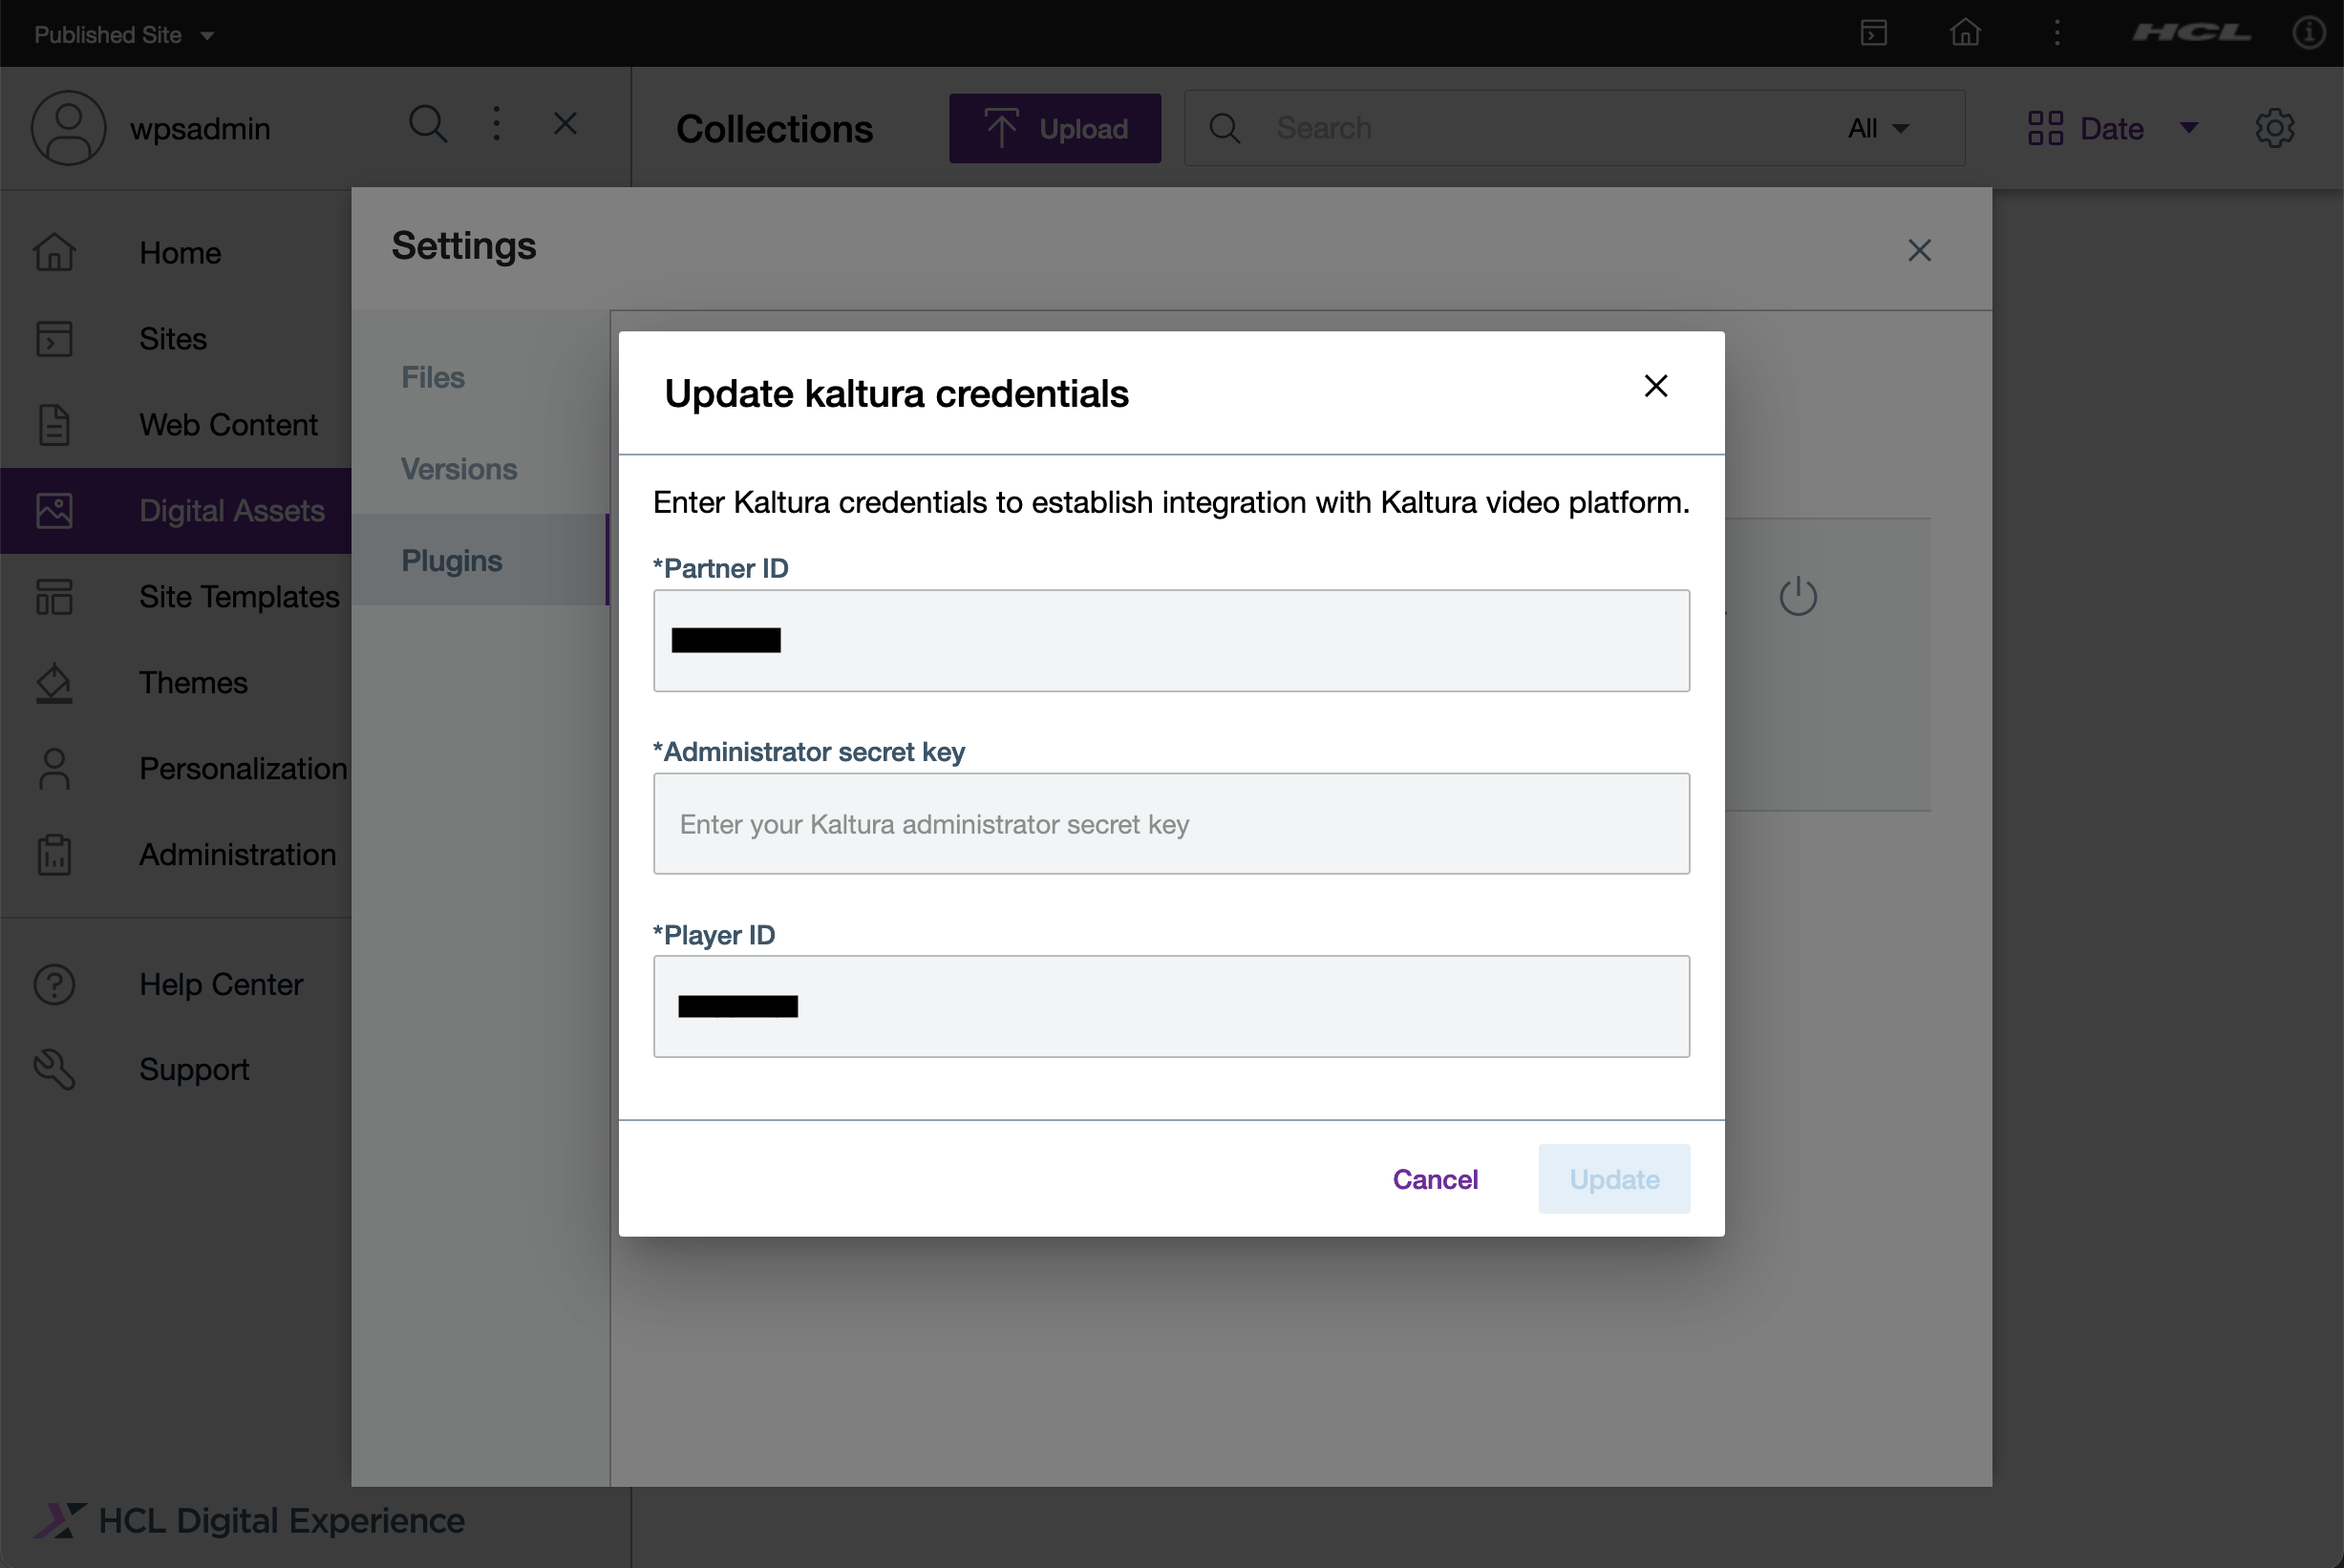2344x1568 pixels.
Task: Open the Themes section
Action: [192, 683]
